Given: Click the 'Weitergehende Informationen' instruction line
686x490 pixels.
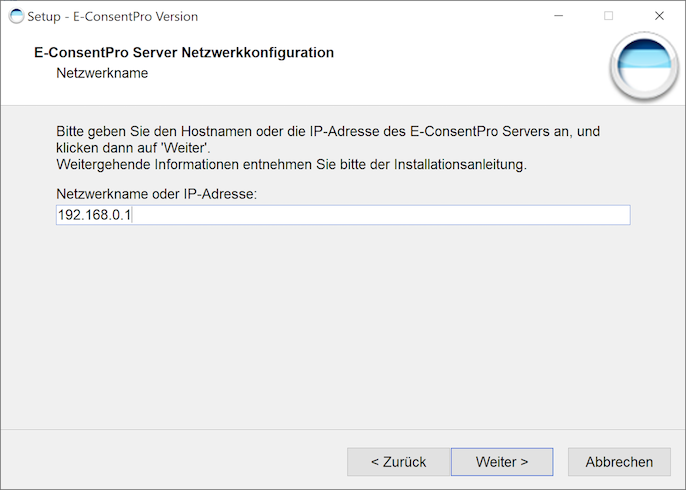Looking at the screenshot, I should tap(291, 164).
